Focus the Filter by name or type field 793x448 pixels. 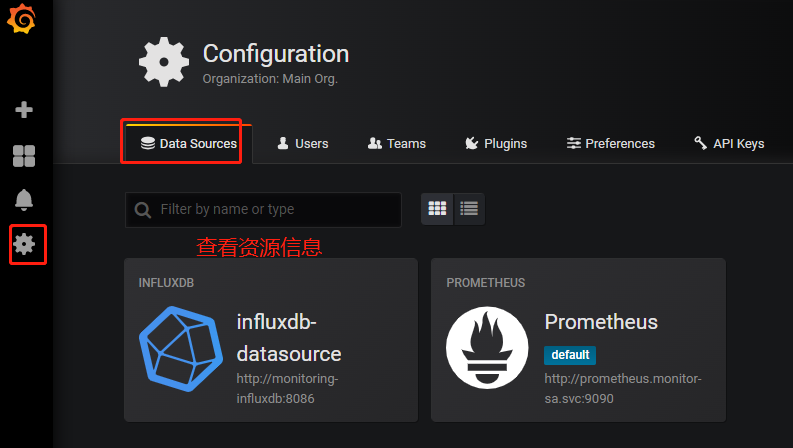point(263,209)
